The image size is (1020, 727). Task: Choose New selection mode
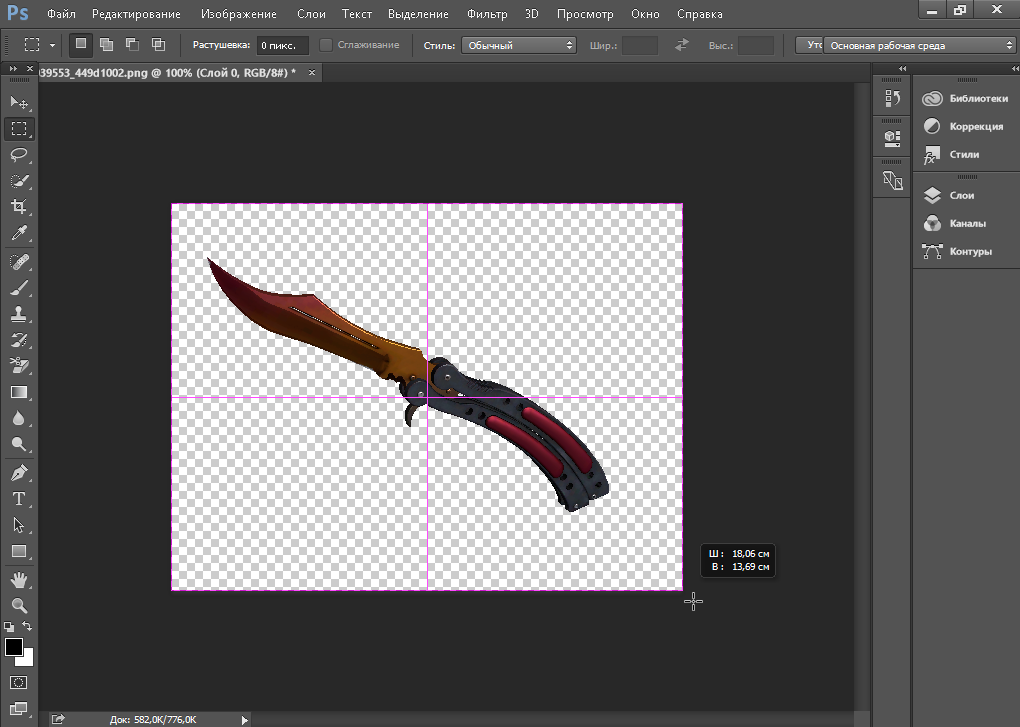(x=81, y=44)
